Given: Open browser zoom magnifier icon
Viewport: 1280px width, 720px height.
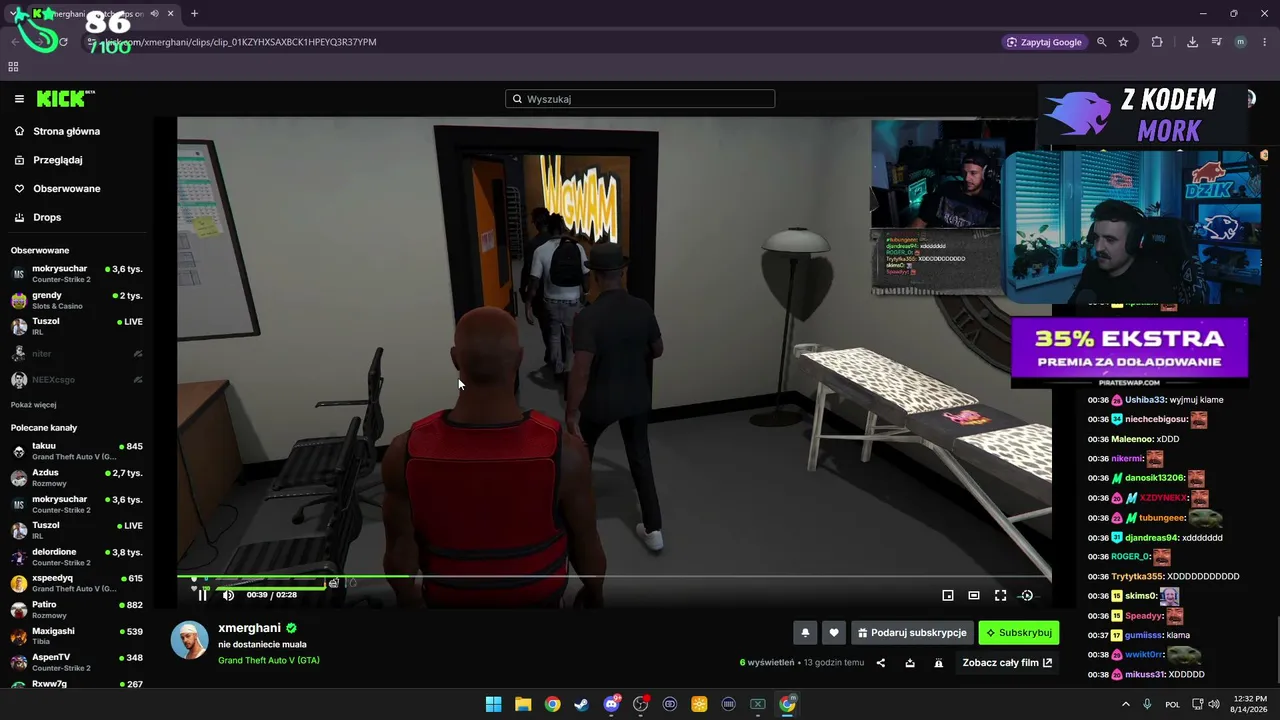Looking at the screenshot, I should pyautogui.click(x=1102, y=42).
